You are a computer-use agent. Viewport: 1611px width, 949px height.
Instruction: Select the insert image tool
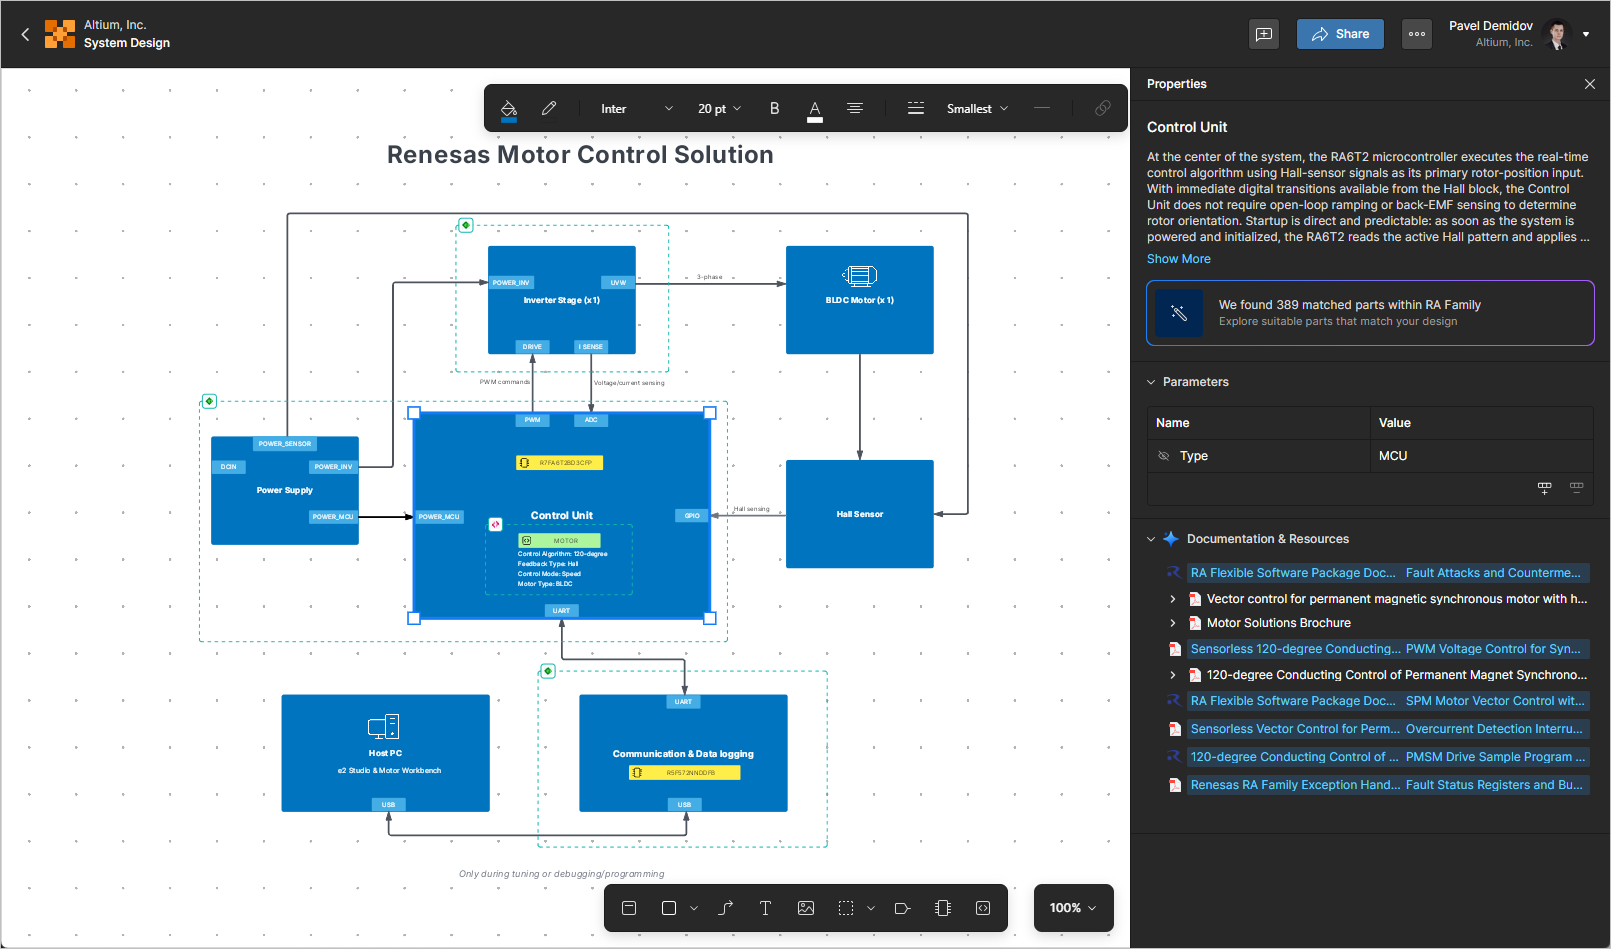pyautogui.click(x=806, y=908)
